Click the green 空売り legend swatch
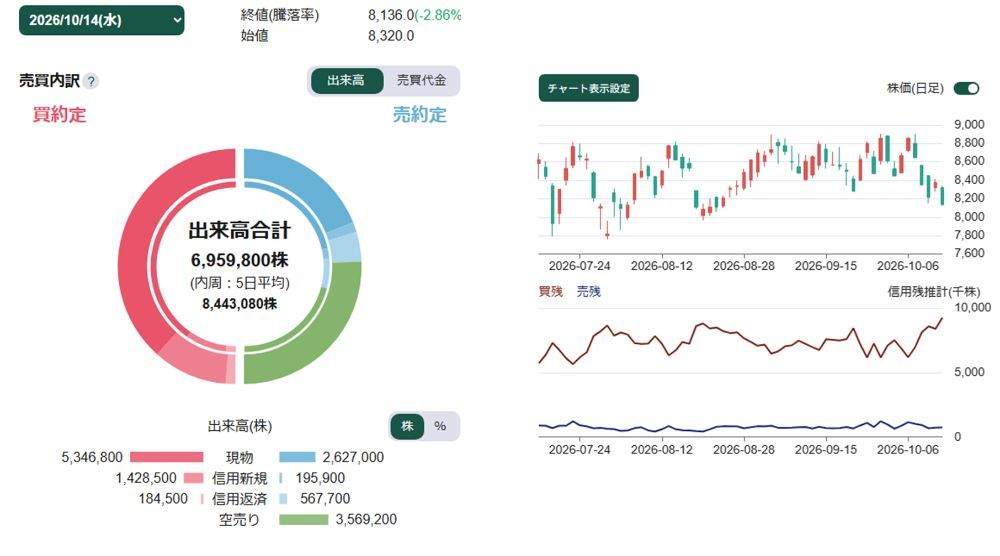Image resolution: width=1000 pixels, height=556 pixels. [304, 520]
